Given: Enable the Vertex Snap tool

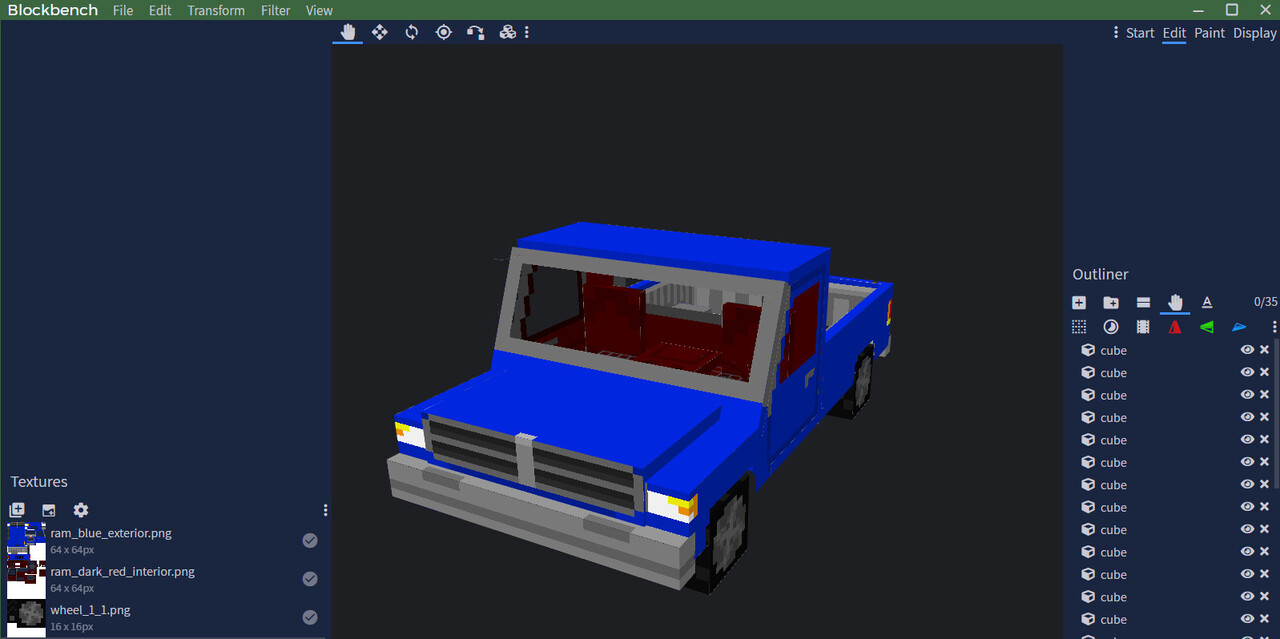Looking at the screenshot, I should [475, 32].
